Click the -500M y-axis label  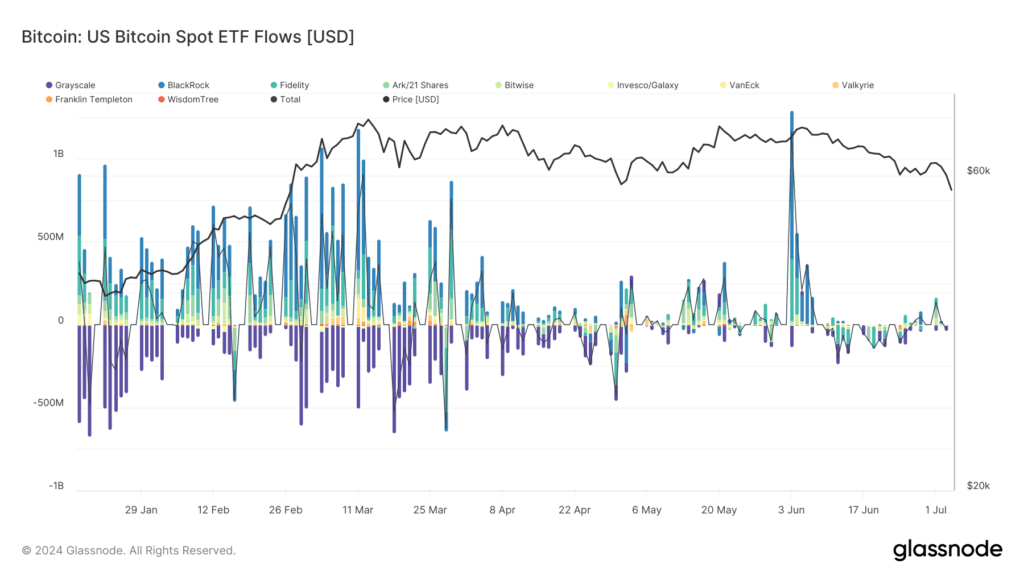(48, 403)
